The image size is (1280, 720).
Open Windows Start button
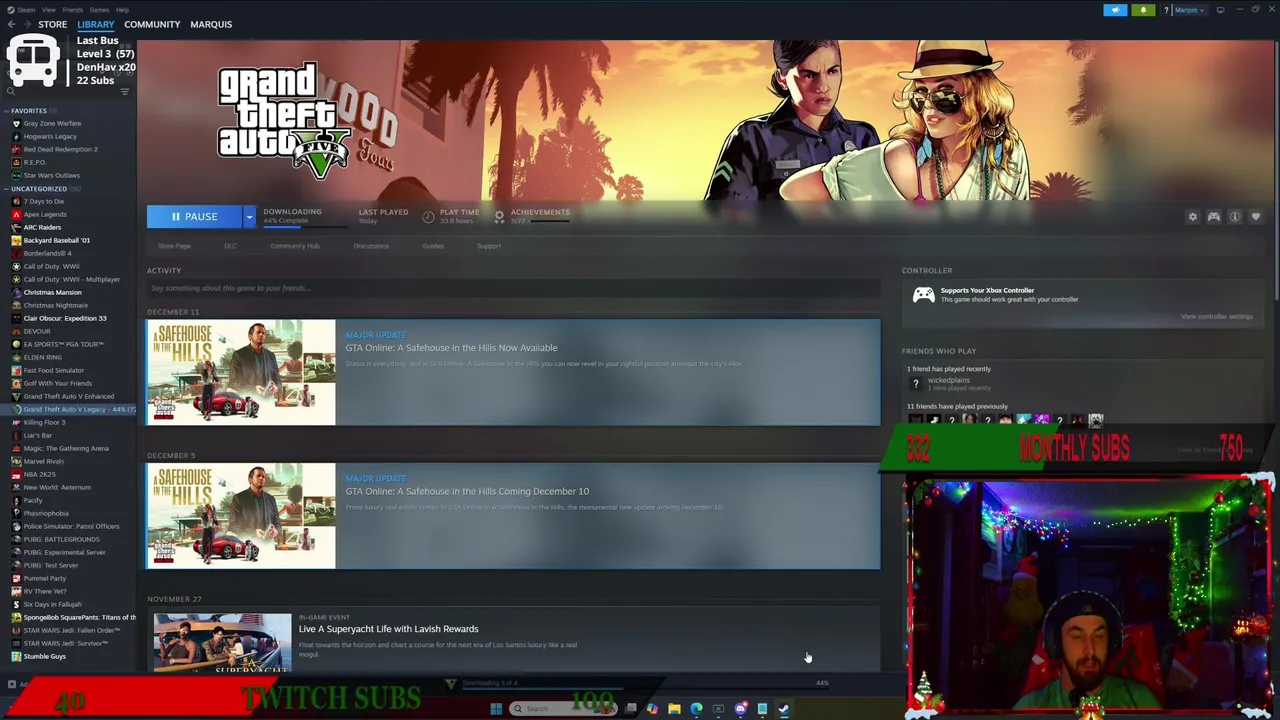pos(495,709)
